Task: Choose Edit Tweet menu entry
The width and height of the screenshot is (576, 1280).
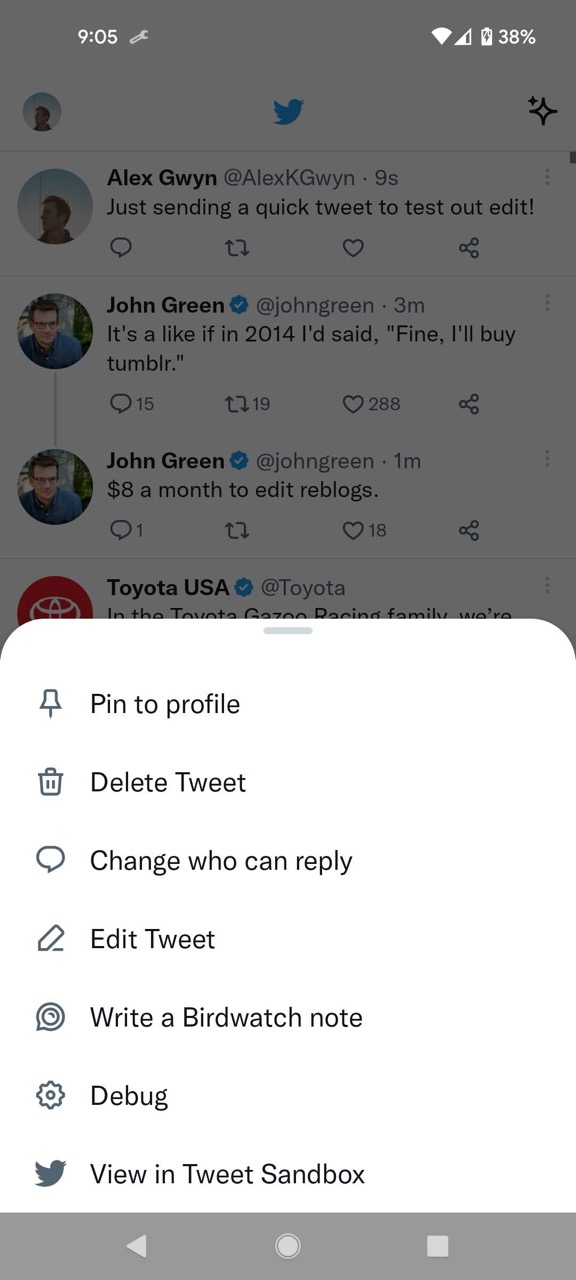Action: tap(288, 939)
